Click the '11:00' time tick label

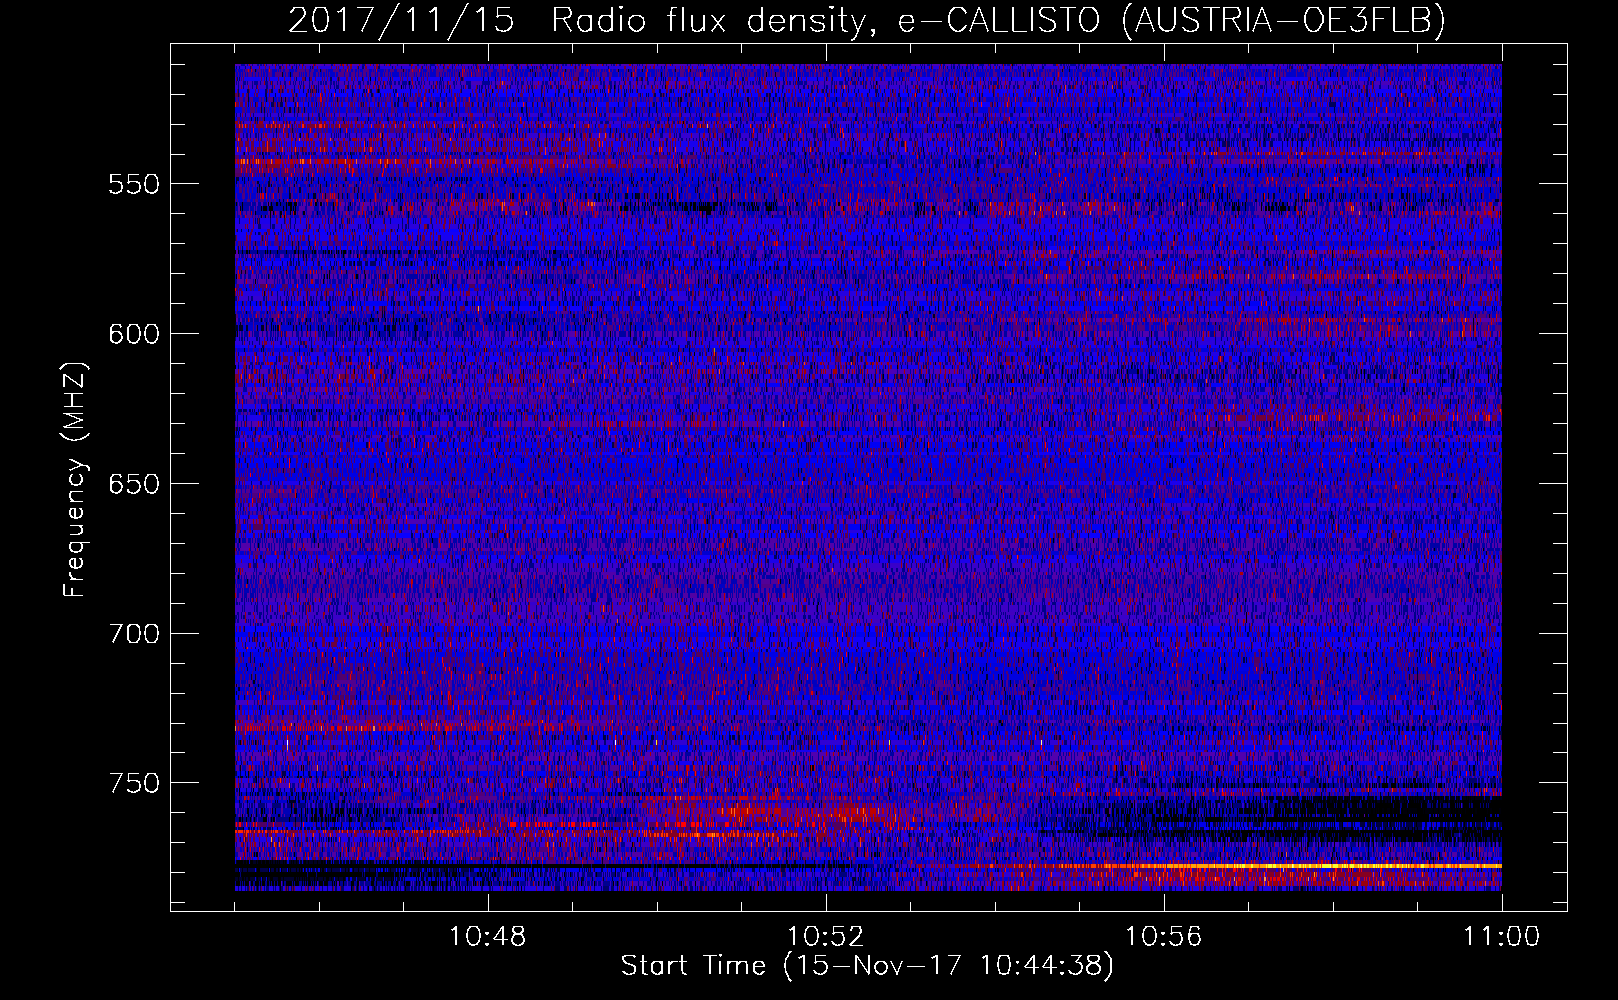1501,937
